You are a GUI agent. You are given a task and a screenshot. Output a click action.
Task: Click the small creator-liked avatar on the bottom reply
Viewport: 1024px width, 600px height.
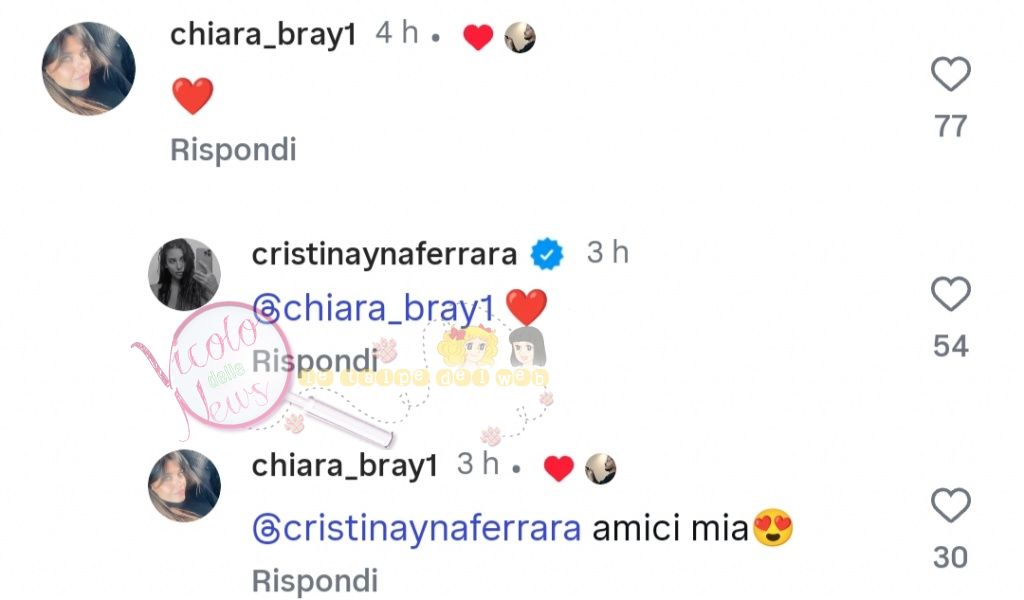pyautogui.click(x=600, y=469)
